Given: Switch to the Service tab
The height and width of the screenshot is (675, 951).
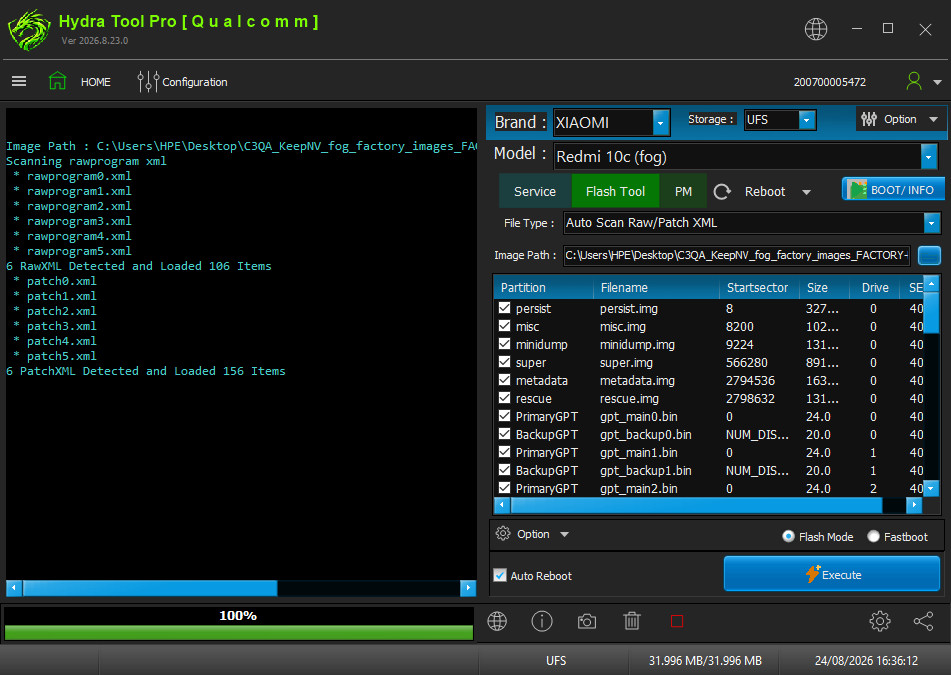Looking at the screenshot, I should pos(534,192).
